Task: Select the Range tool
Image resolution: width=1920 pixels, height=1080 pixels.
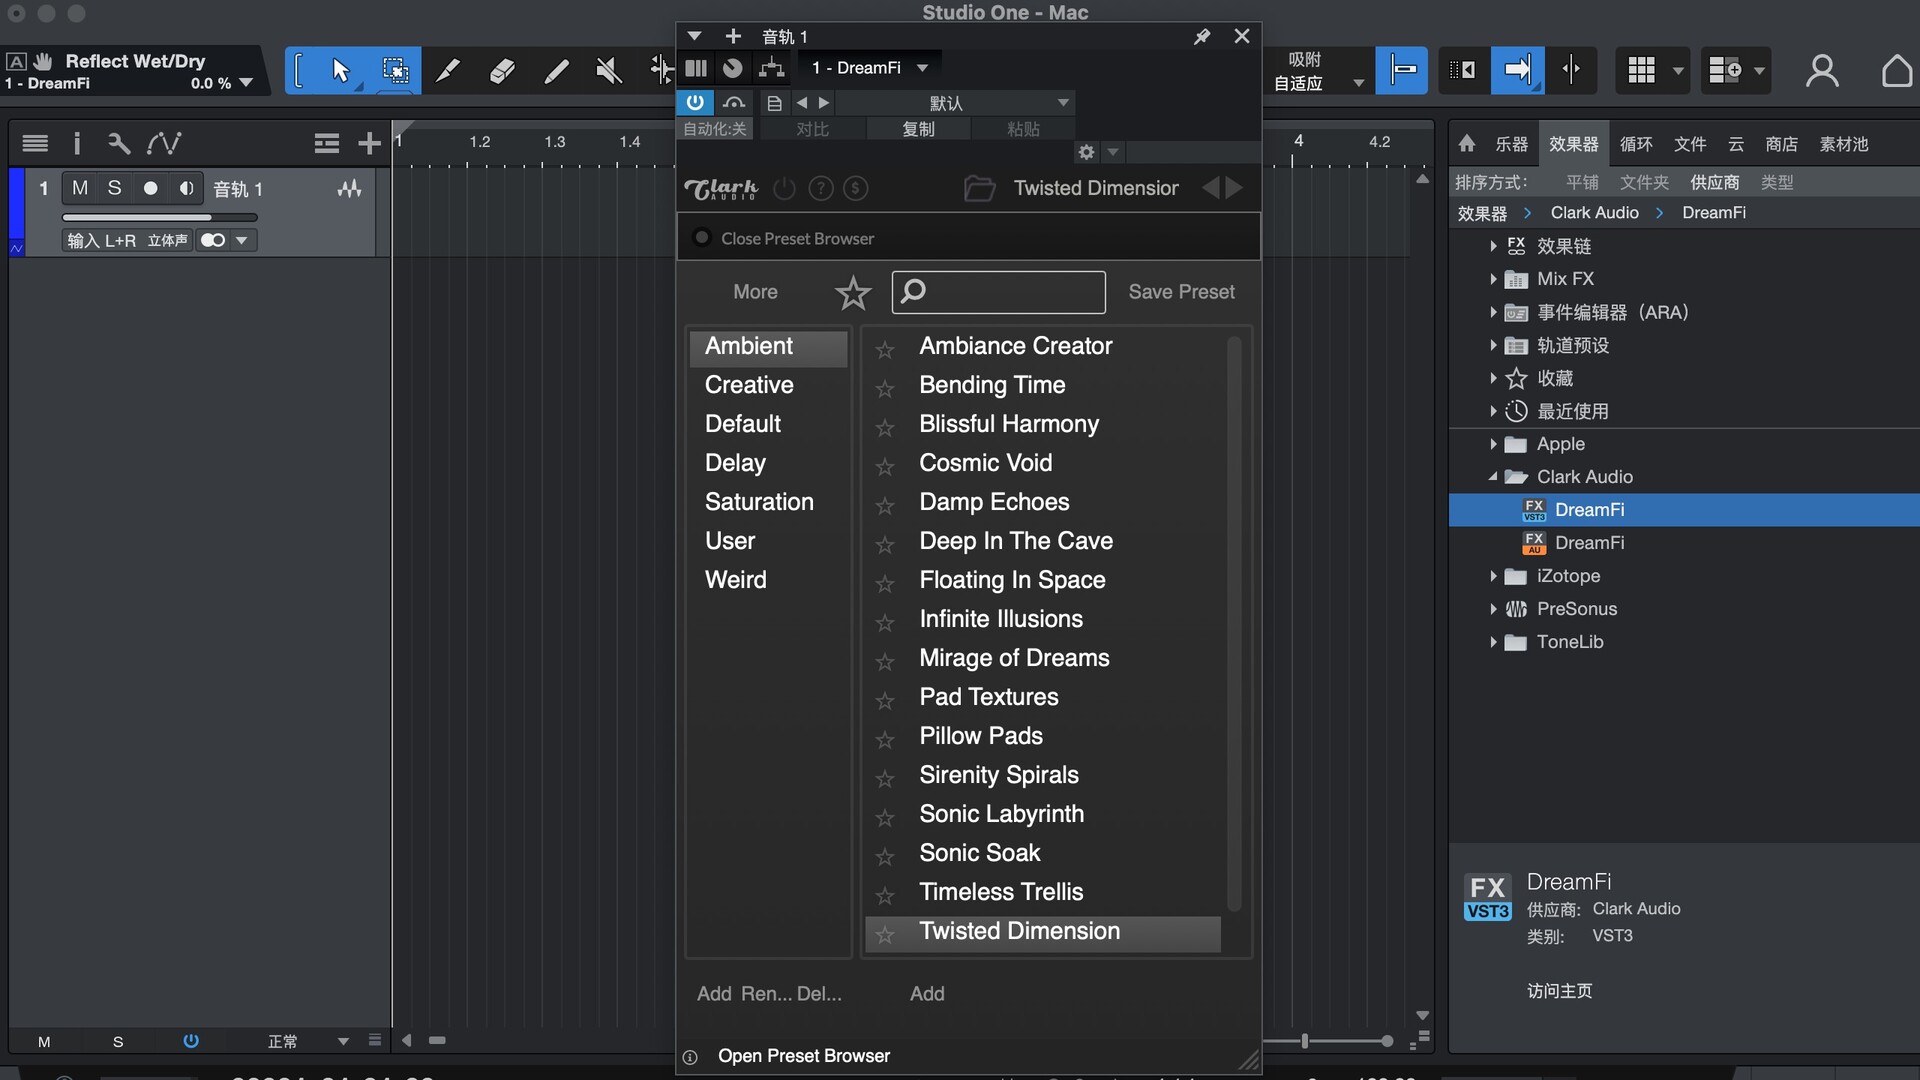Action: point(395,70)
